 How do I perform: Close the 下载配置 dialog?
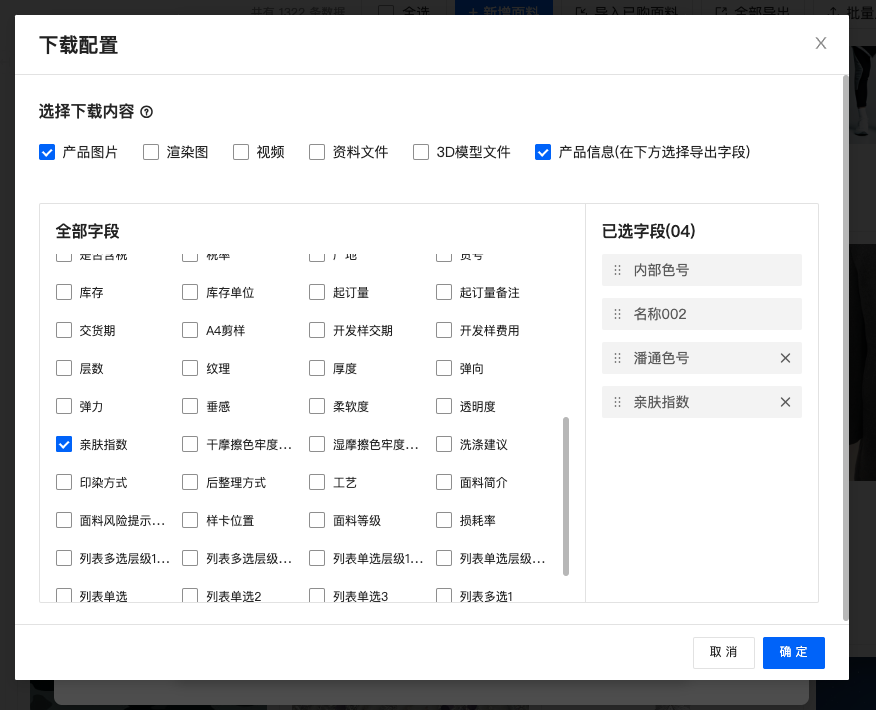tap(821, 43)
